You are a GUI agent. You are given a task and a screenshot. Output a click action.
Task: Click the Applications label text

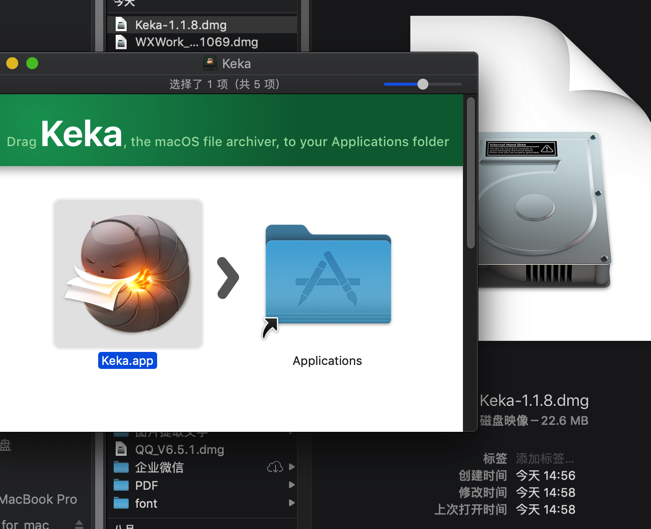click(x=327, y=361)
